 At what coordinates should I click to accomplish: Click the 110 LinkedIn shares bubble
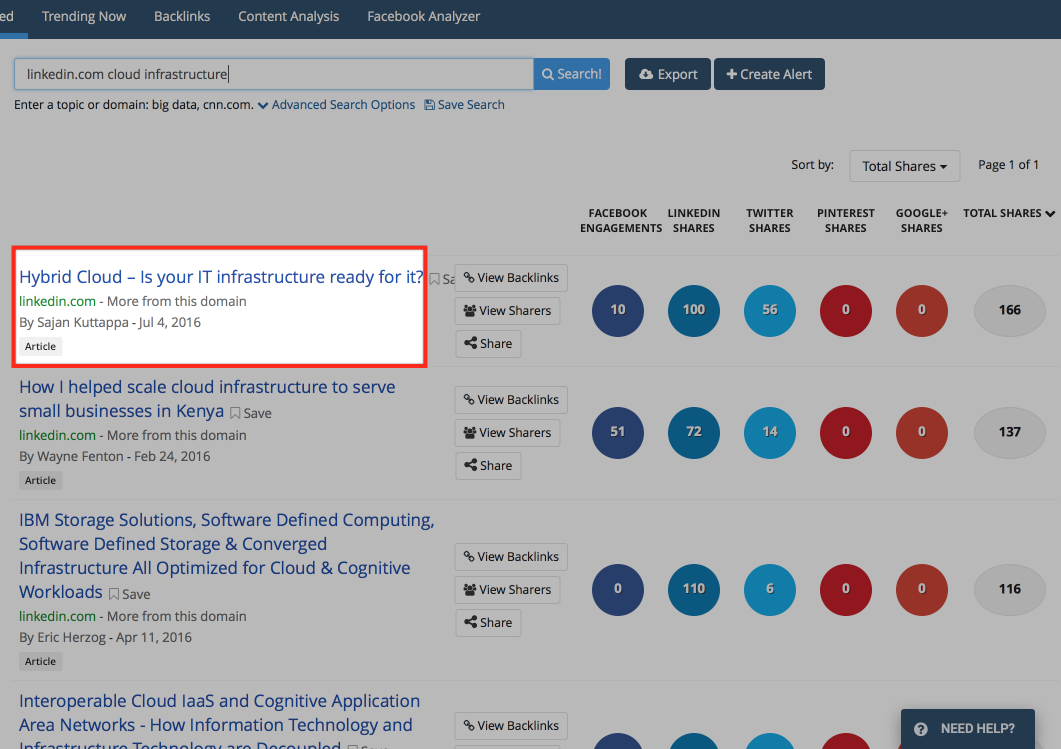[694, 589]
